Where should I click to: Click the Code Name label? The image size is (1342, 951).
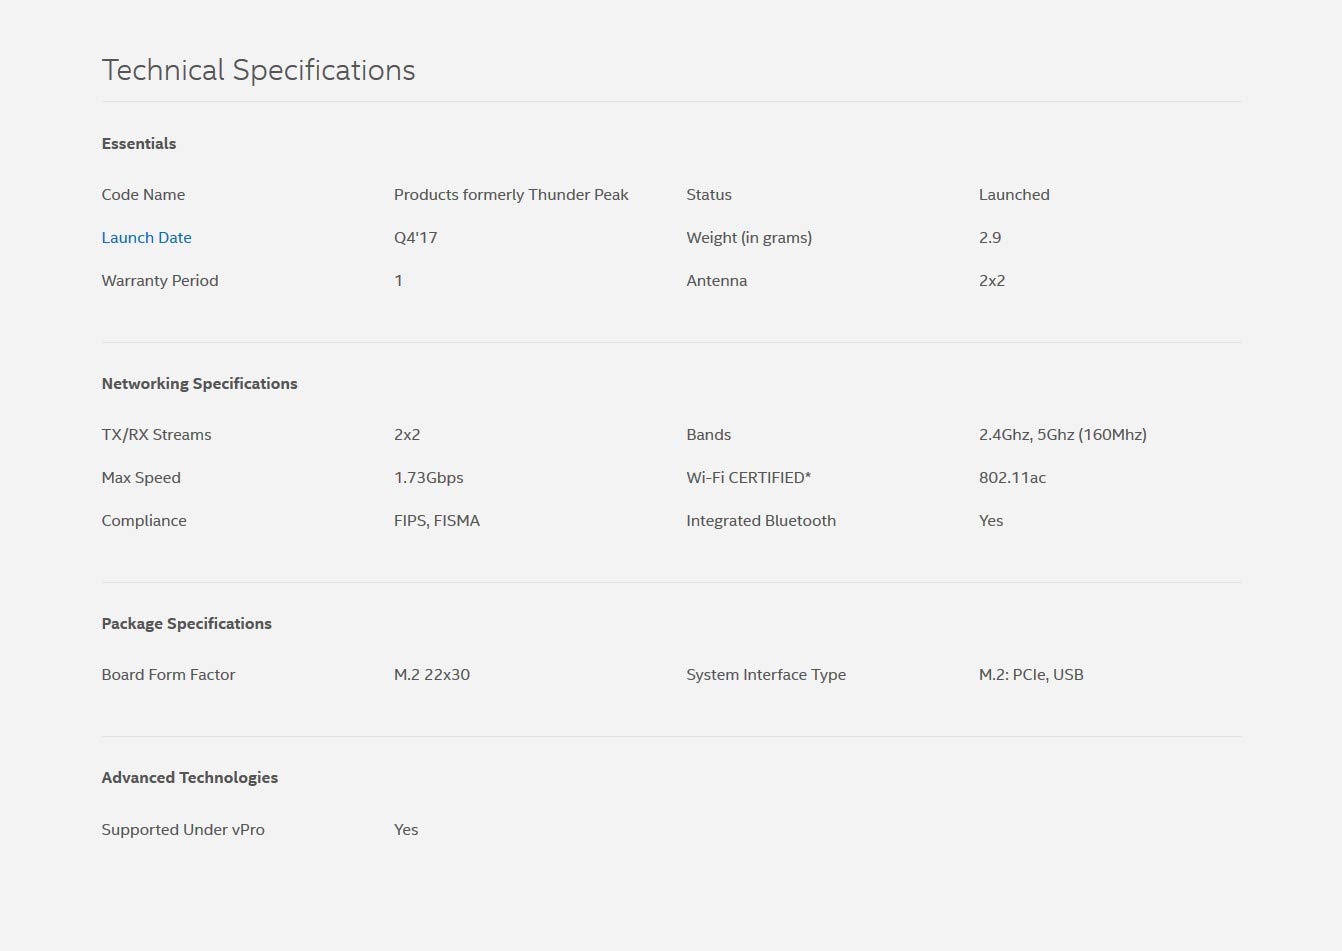(143, 195)
